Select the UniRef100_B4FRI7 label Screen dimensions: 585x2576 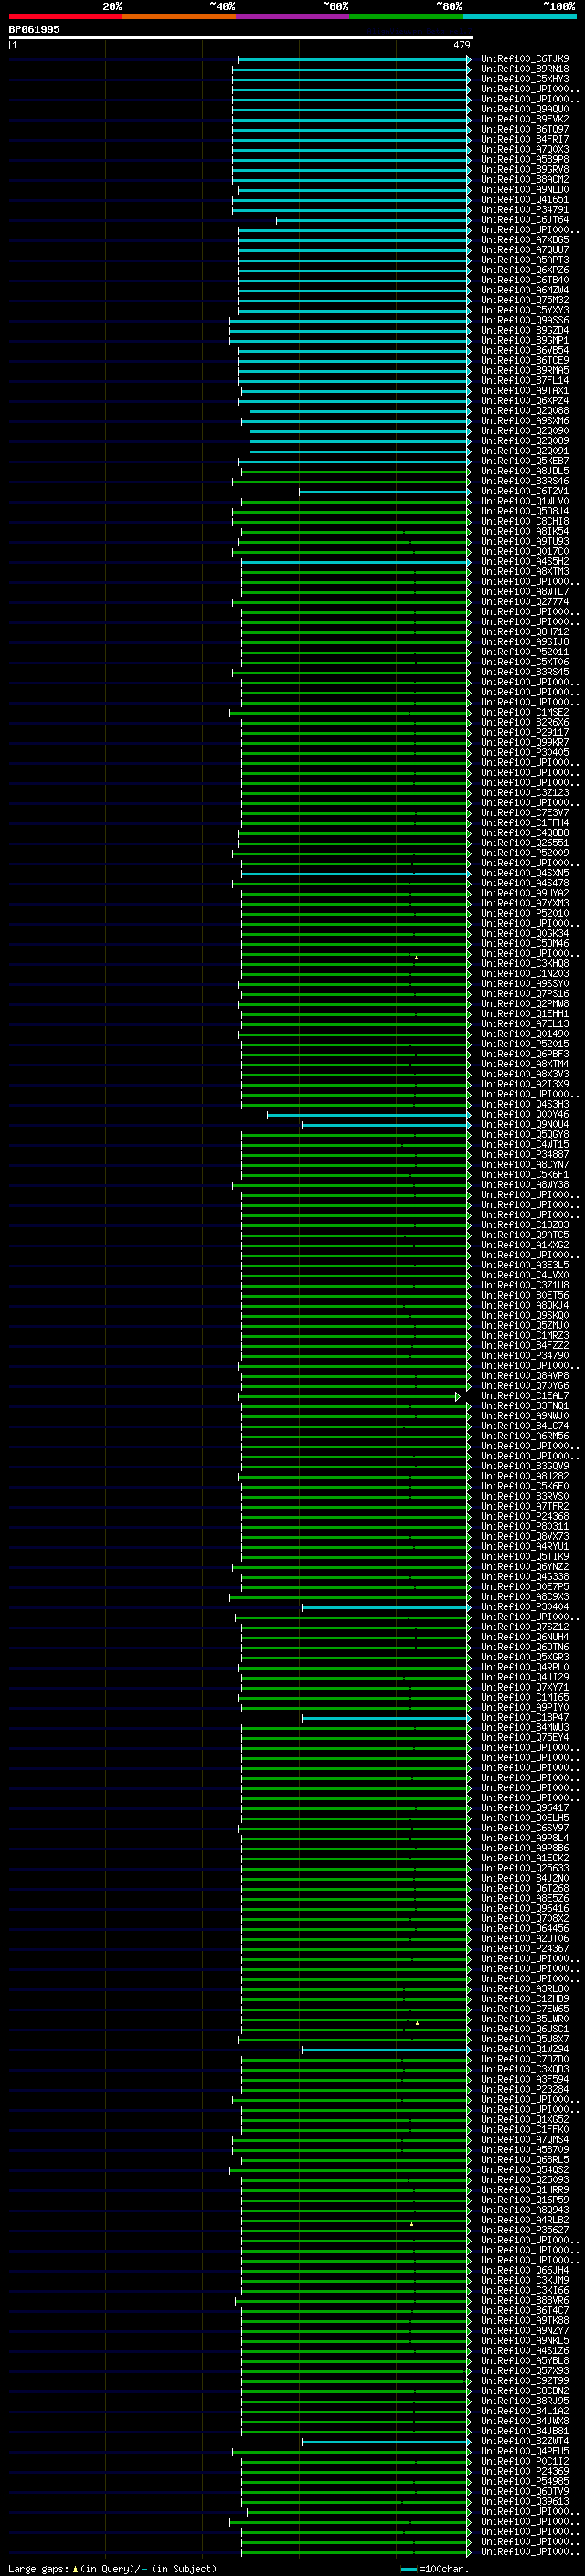point(525,139)
